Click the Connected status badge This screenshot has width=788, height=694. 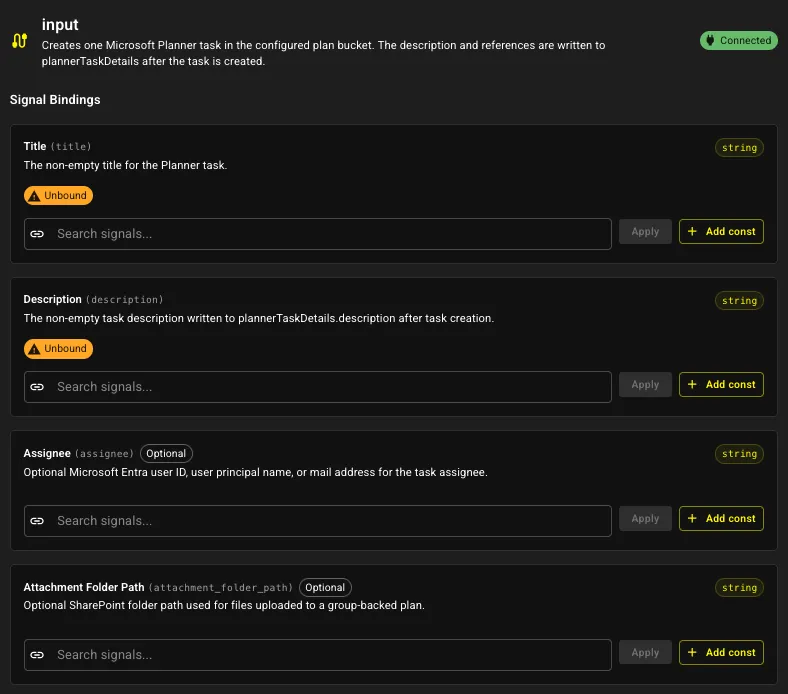(x=739, y=40)
